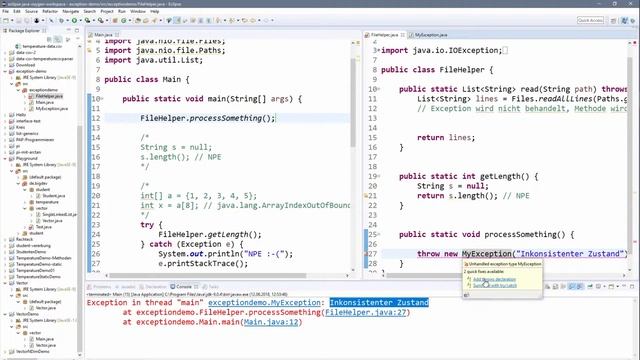Expand the folded imports at line 3 of FileHelper.java
Viewport: 640px width, 360px height.
pos(378,50)
